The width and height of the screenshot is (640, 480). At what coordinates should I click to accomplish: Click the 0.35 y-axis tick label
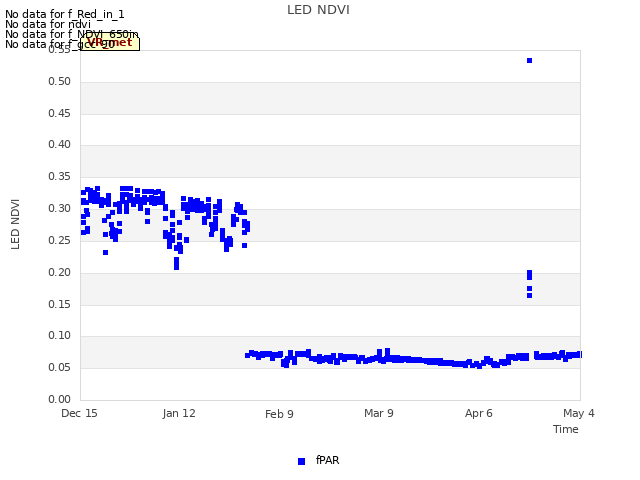60,177
